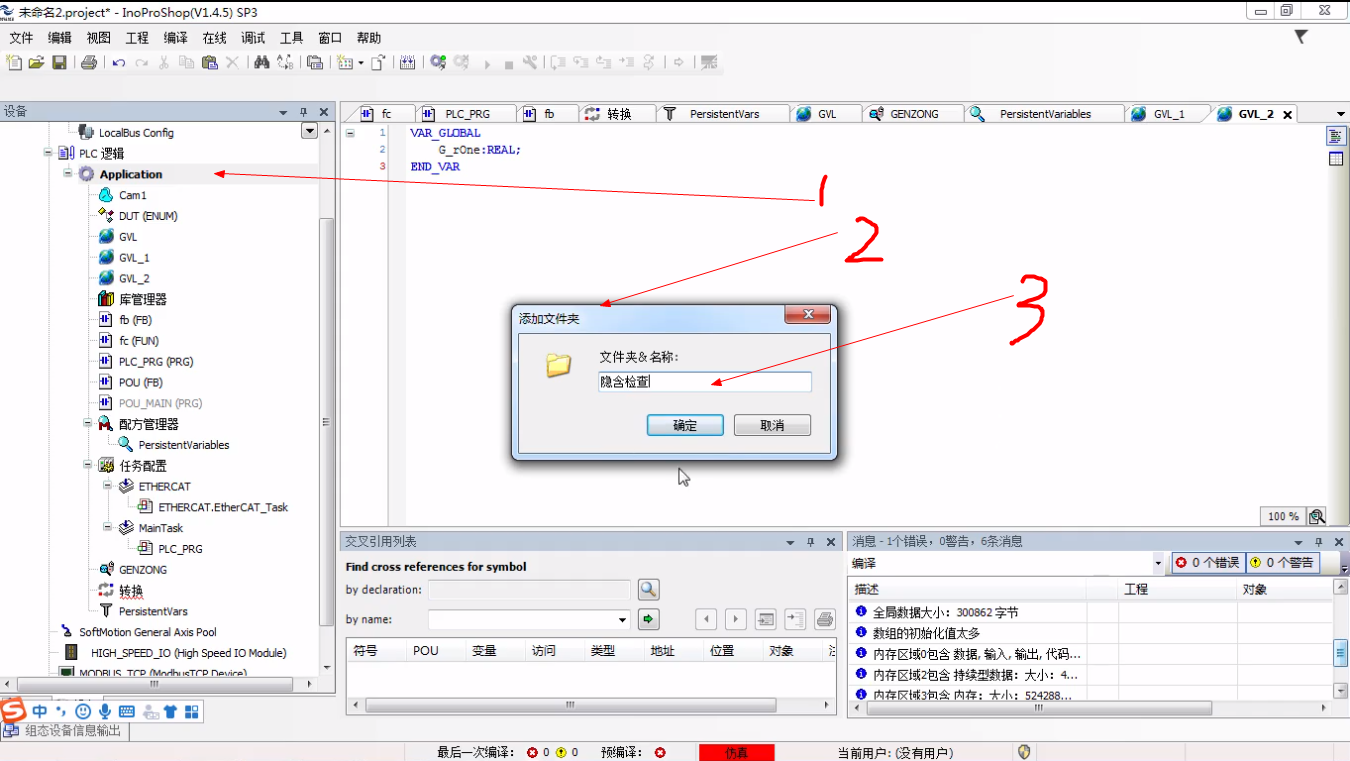Viewport: 1350px width, 761px height.
Task: Switch to the GVL_1 editor tab
Action: pos(1167,114)
